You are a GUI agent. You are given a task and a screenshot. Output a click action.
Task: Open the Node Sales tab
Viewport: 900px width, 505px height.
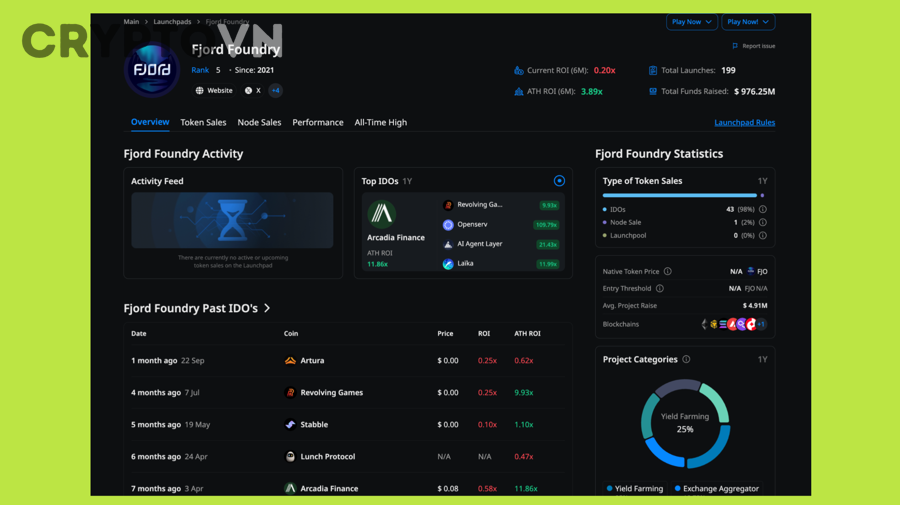click(x=259, y=122)
